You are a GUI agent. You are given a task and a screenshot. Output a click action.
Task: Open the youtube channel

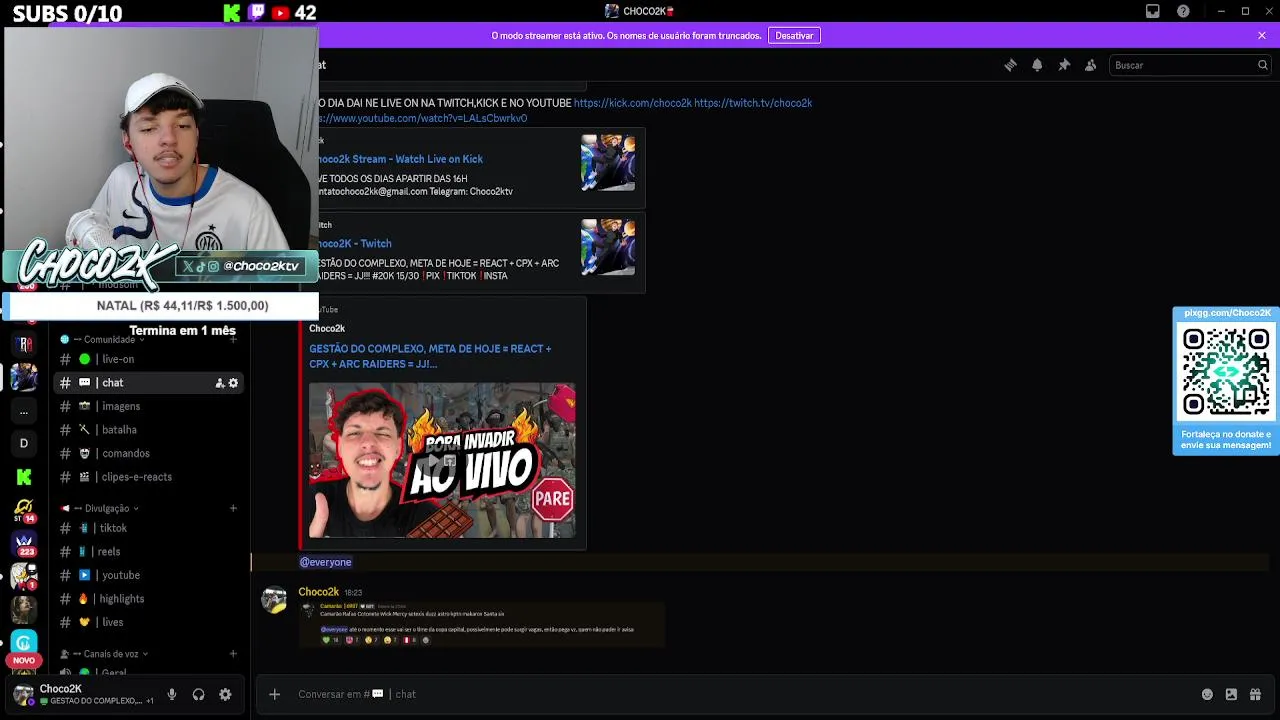click(x=150, y=575)
